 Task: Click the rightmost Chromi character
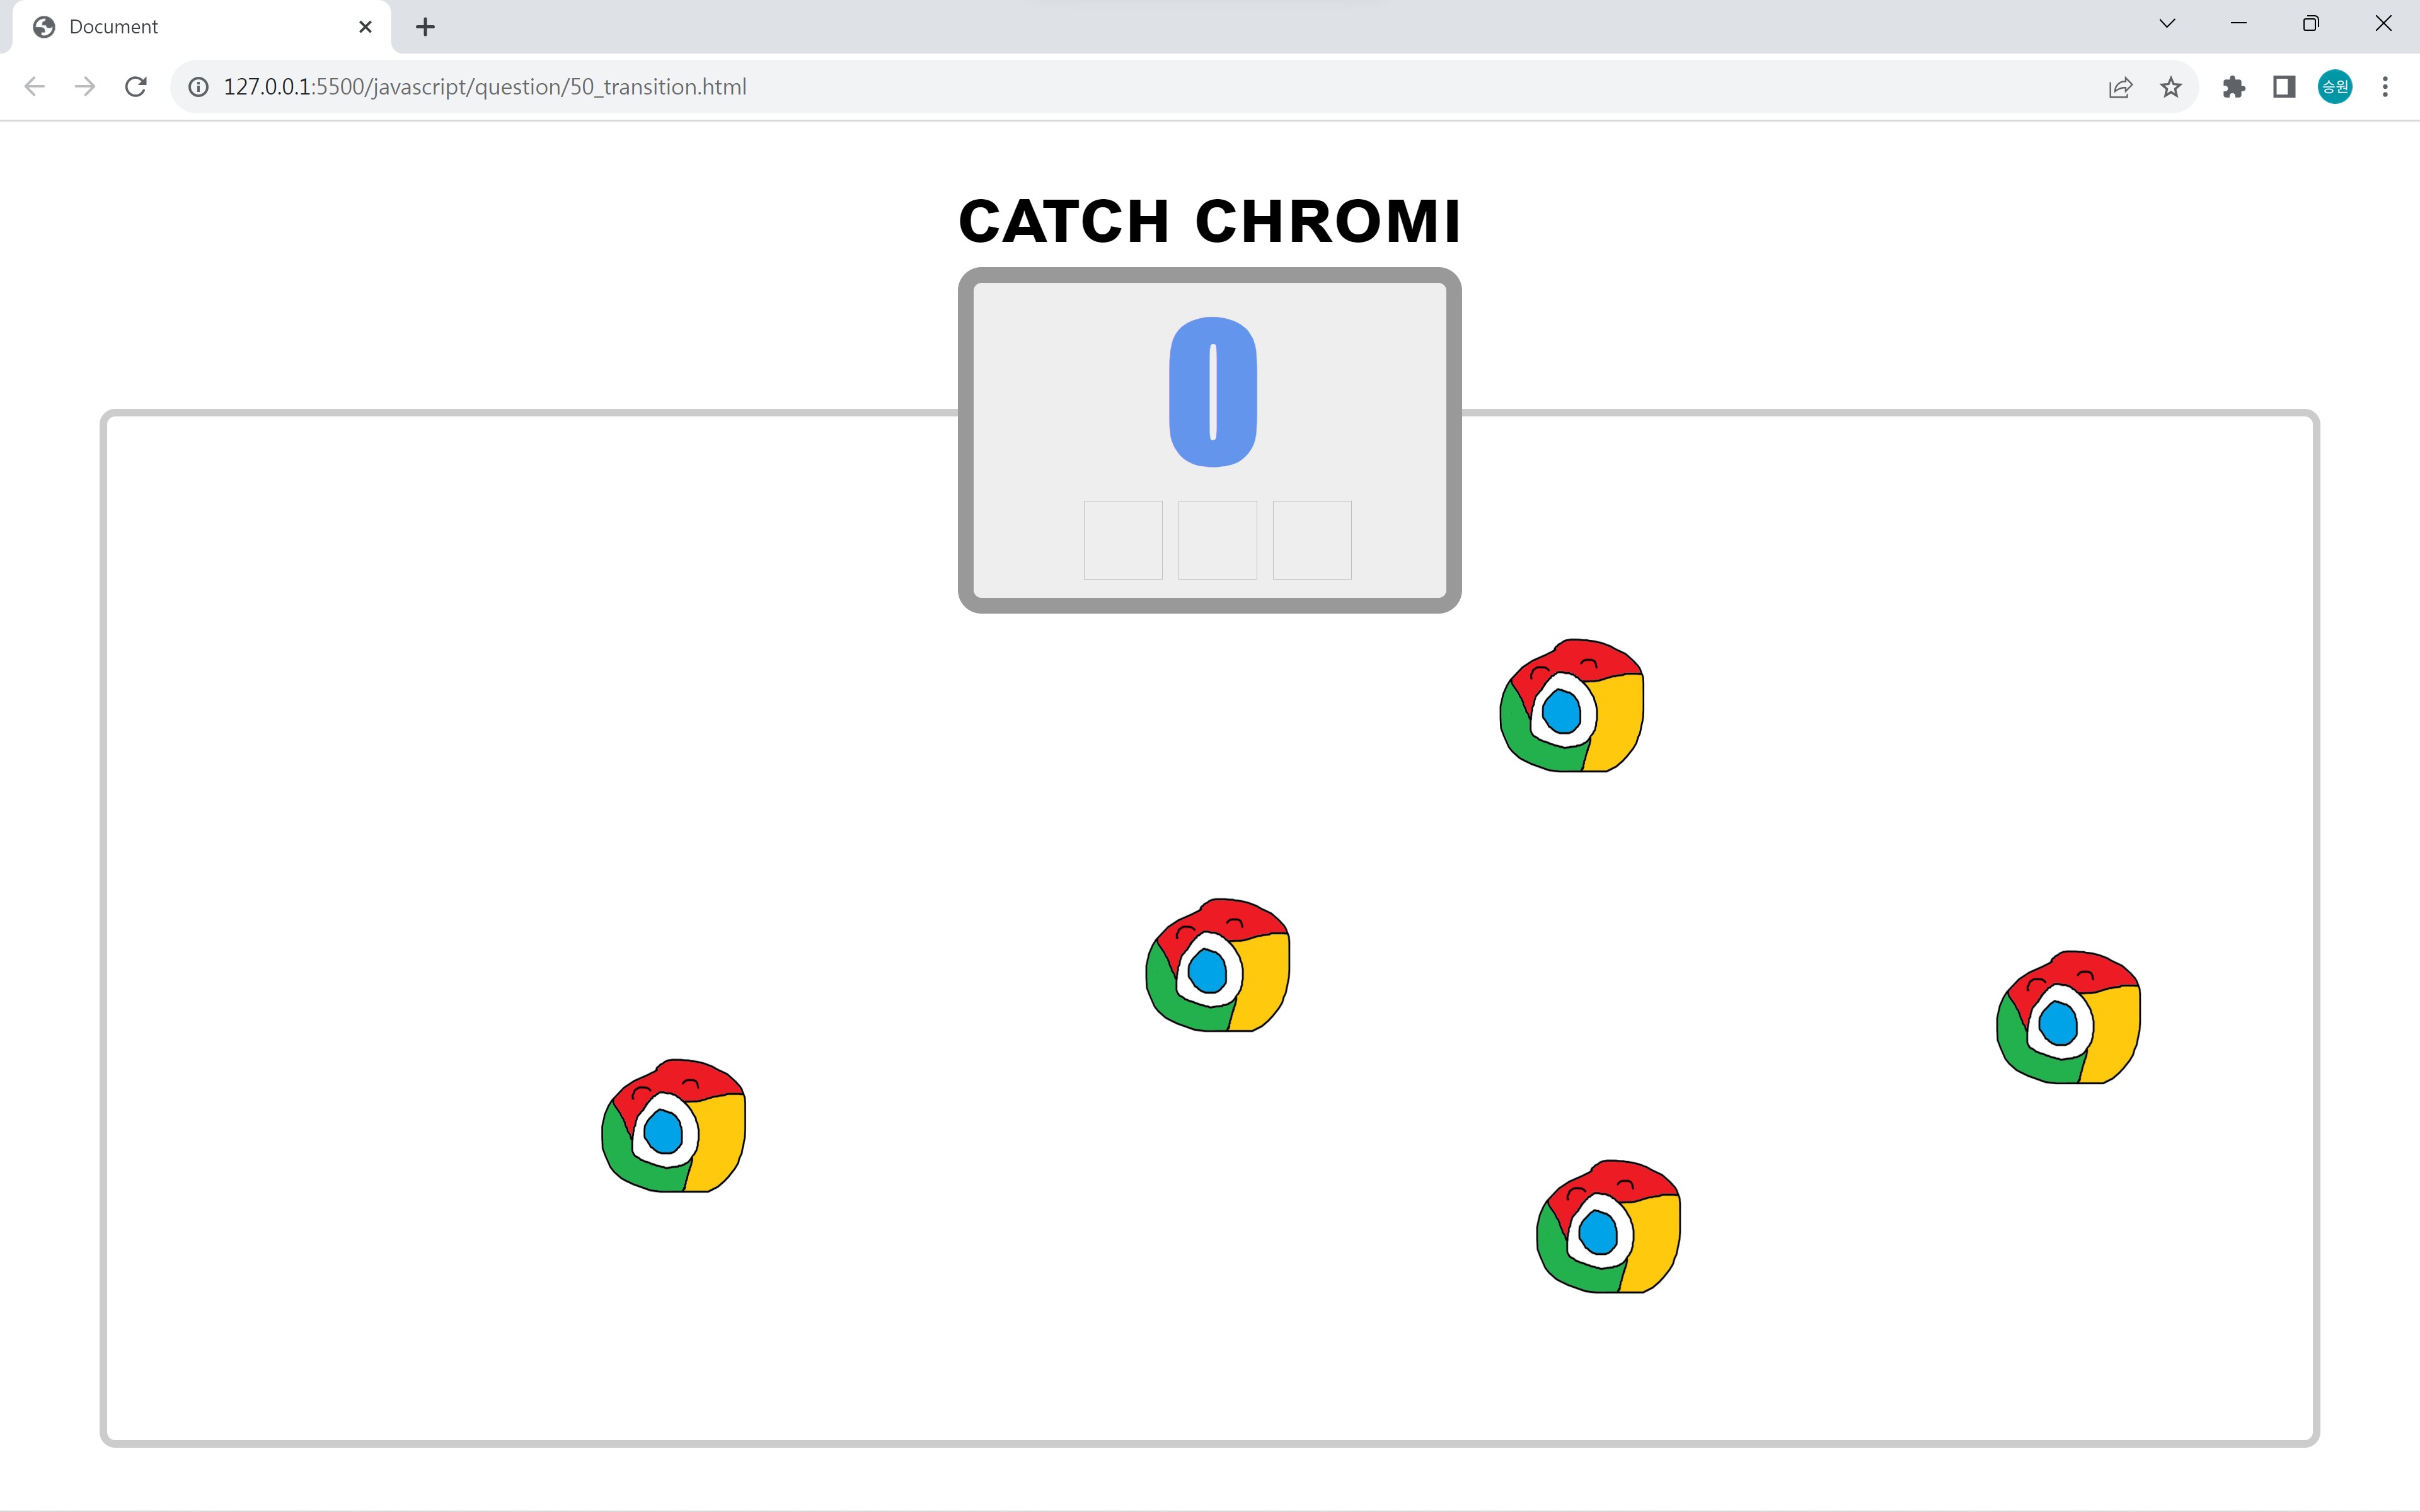2068,1018
